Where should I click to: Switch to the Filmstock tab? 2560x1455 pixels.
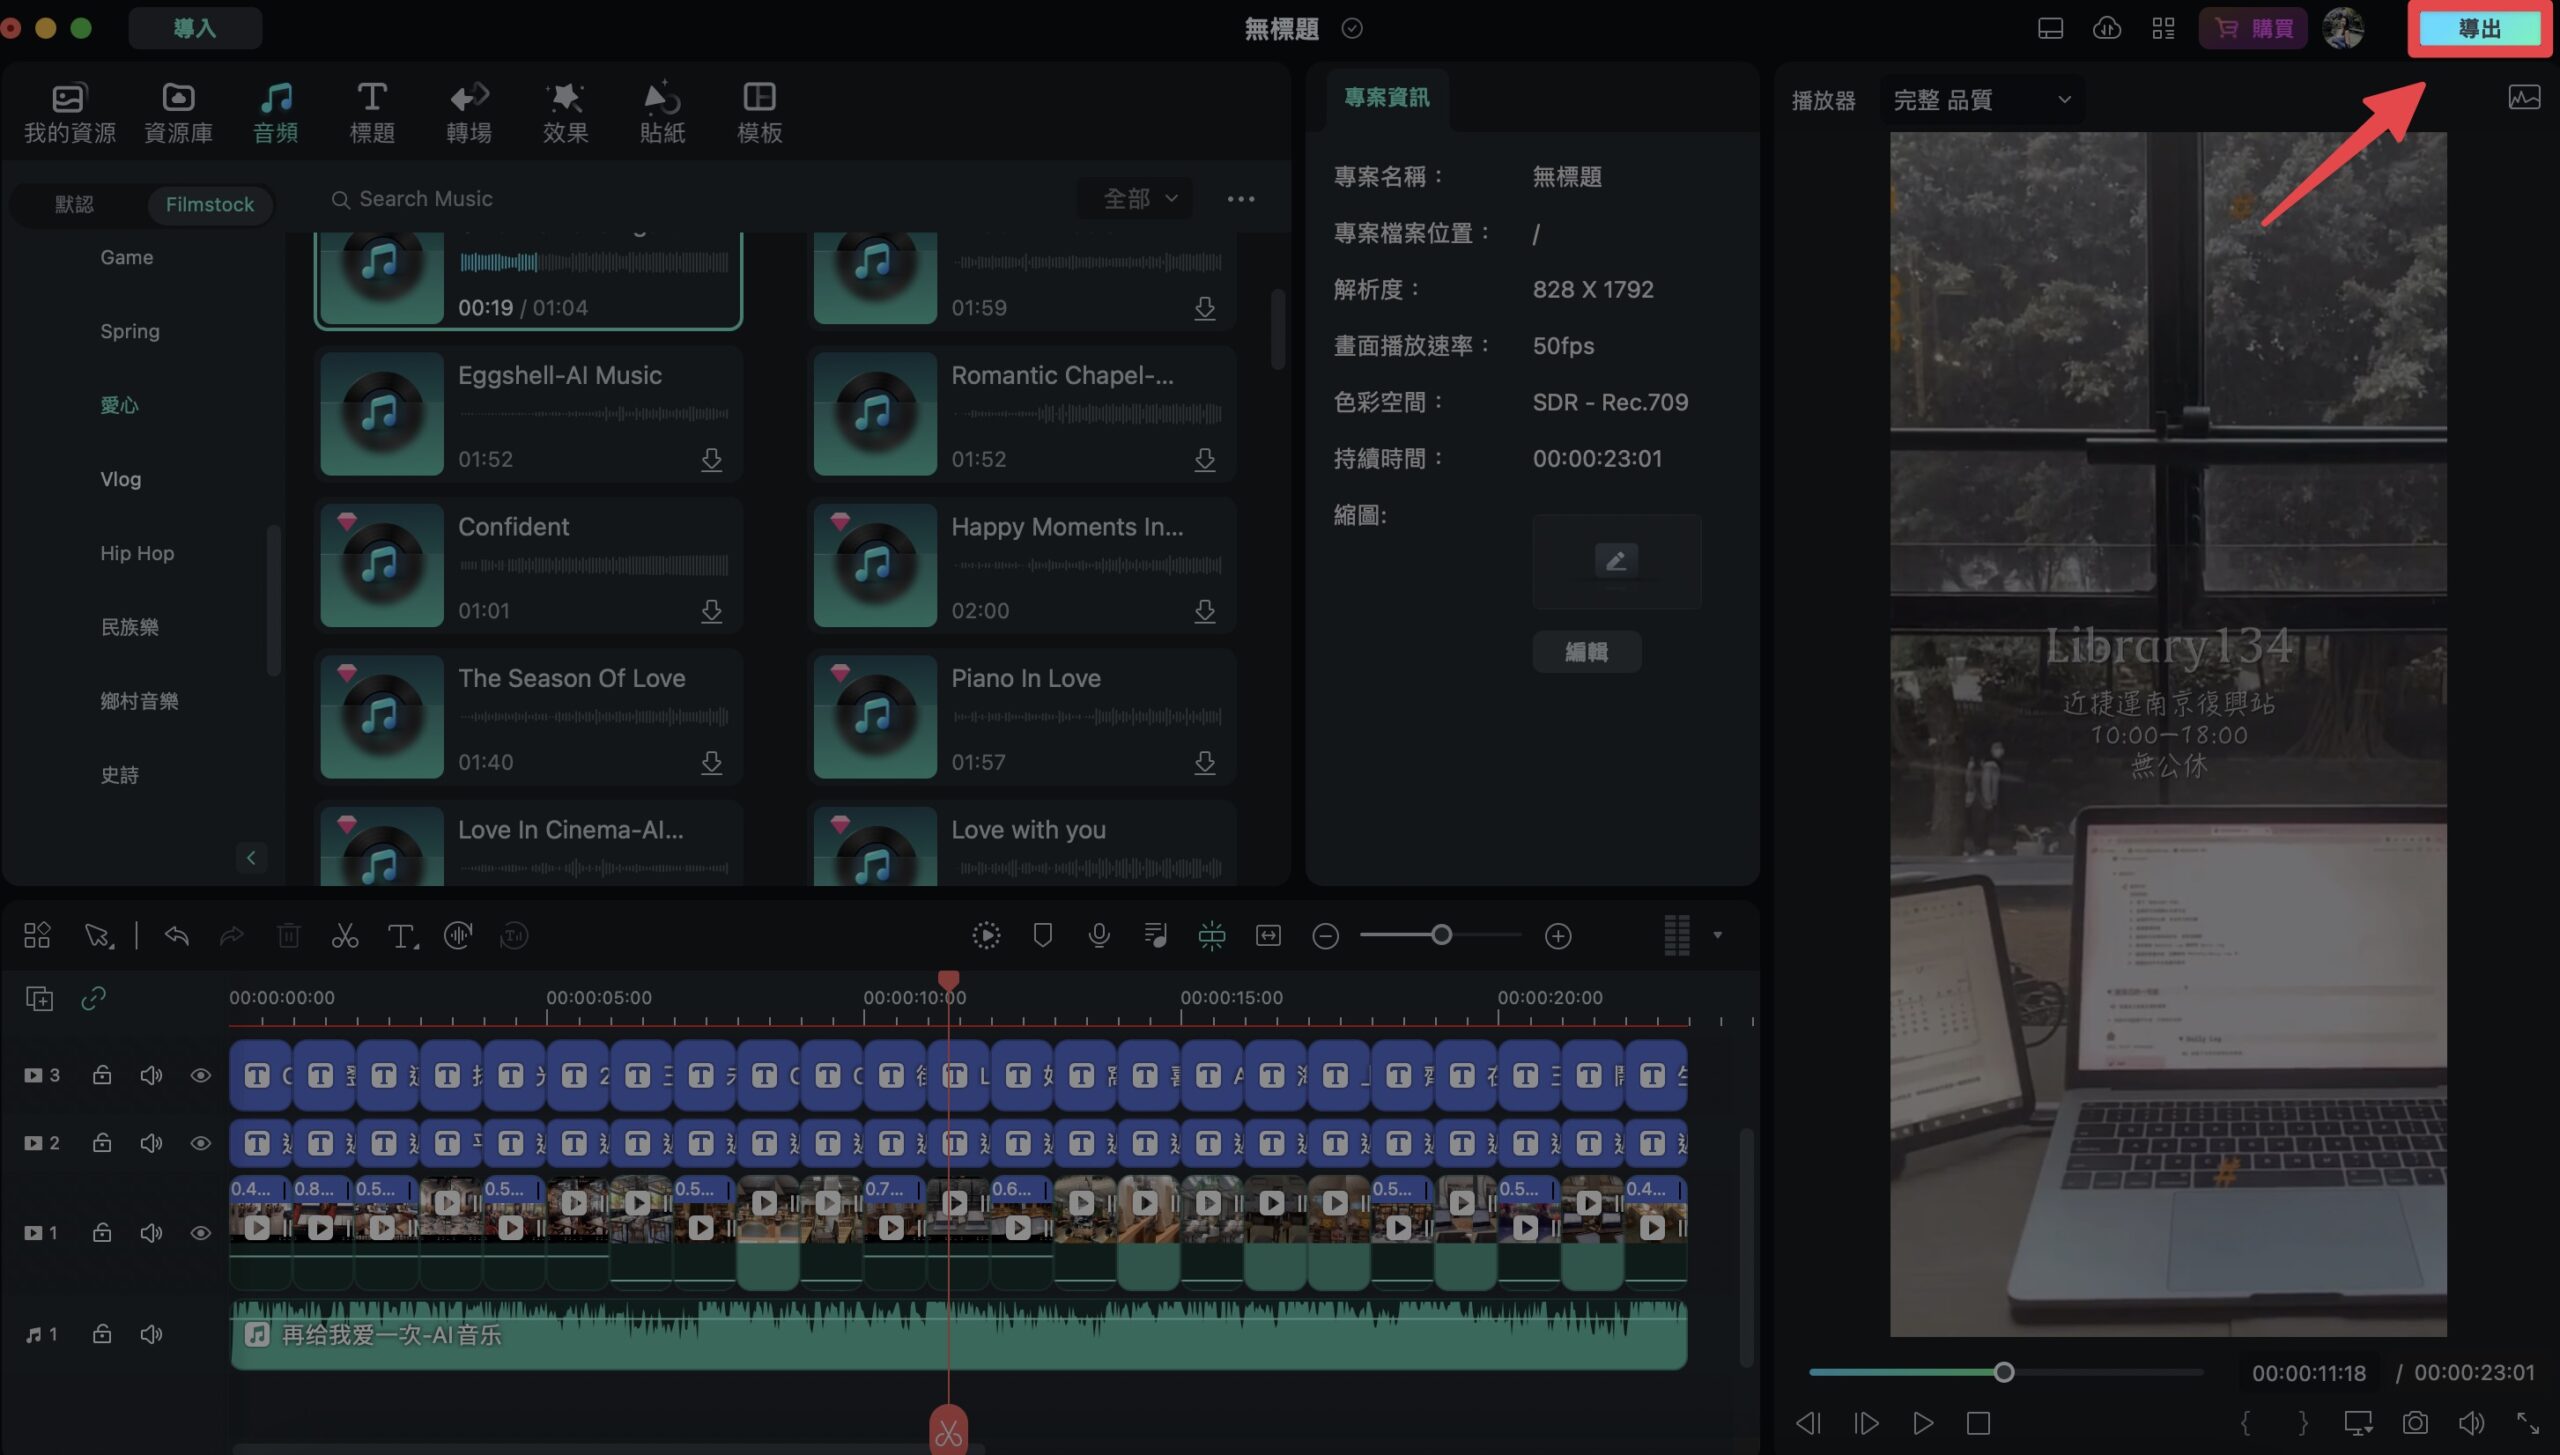pos(210,204)
